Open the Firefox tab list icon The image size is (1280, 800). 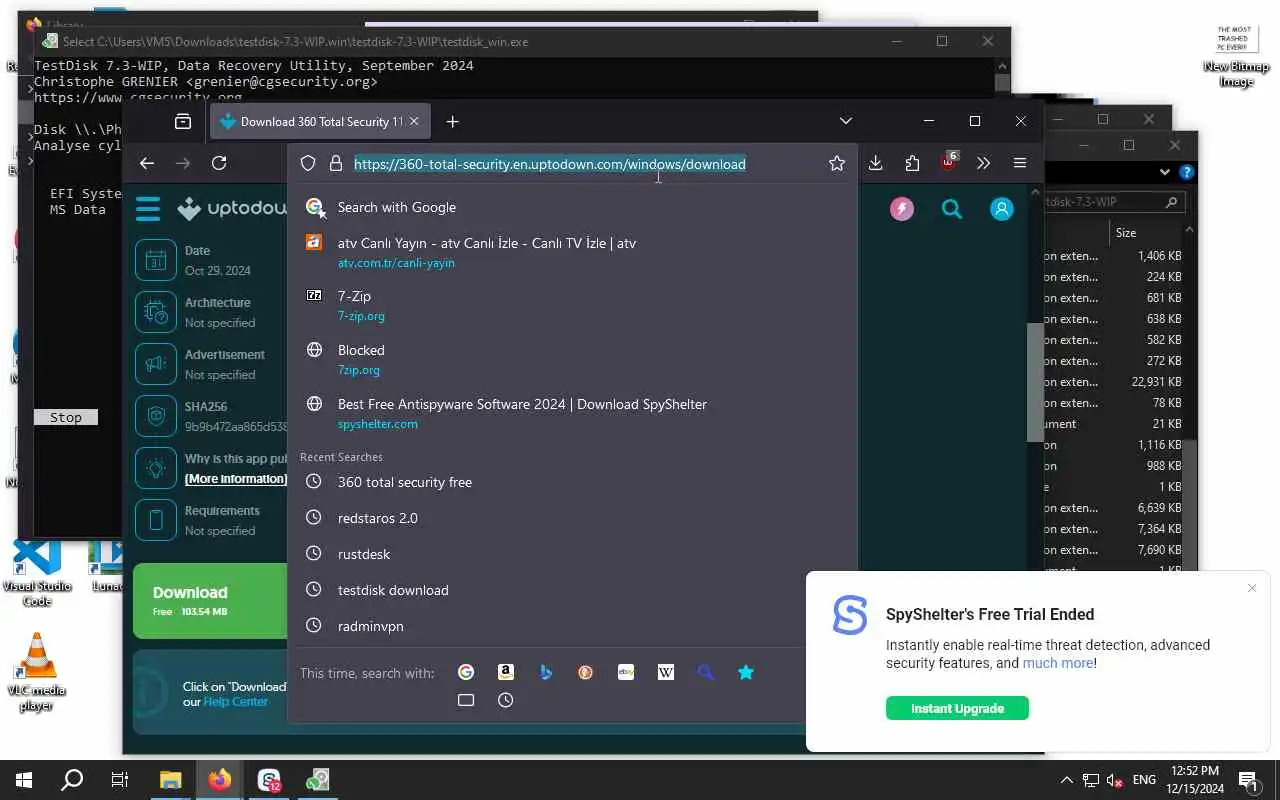pyautogui.click(x=183, y=121)
